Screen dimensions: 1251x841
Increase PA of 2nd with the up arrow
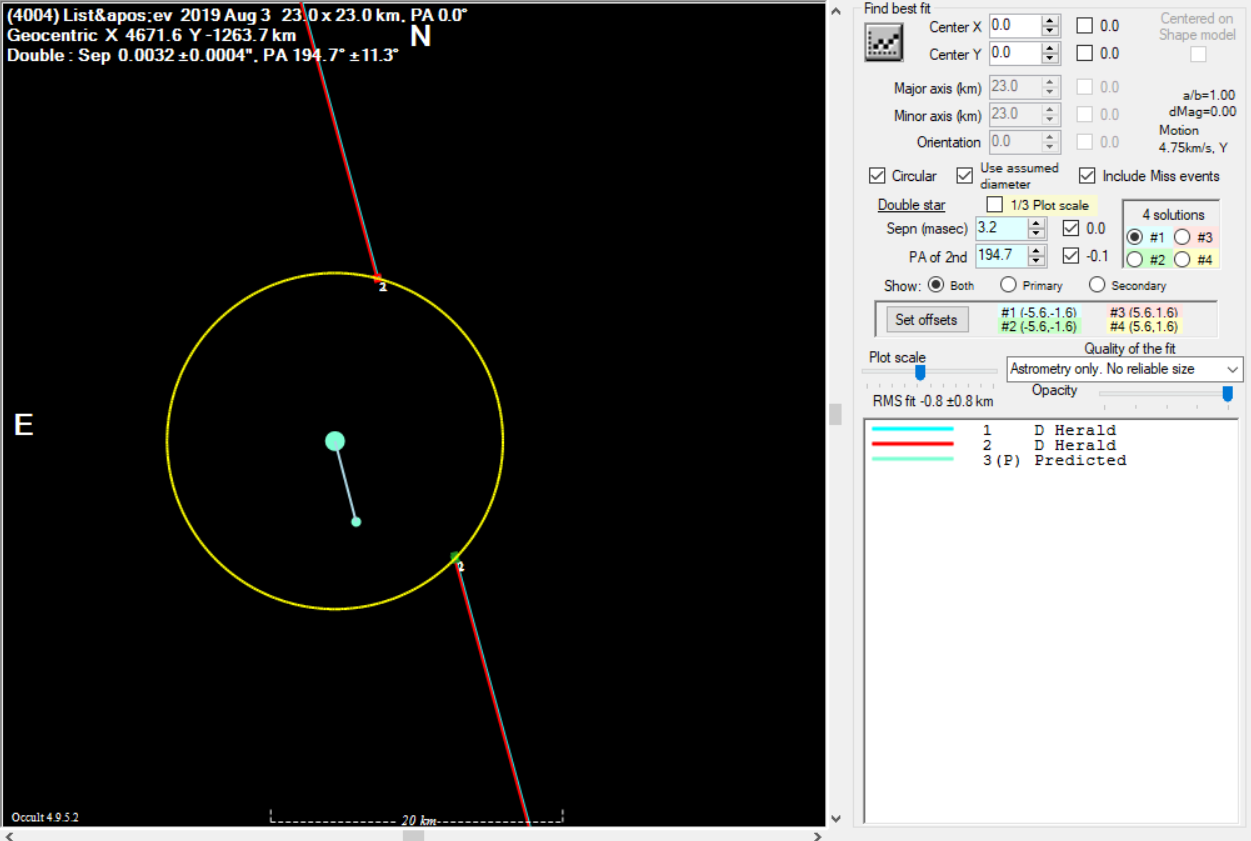pyautogui.click(x=1037, y=250)
